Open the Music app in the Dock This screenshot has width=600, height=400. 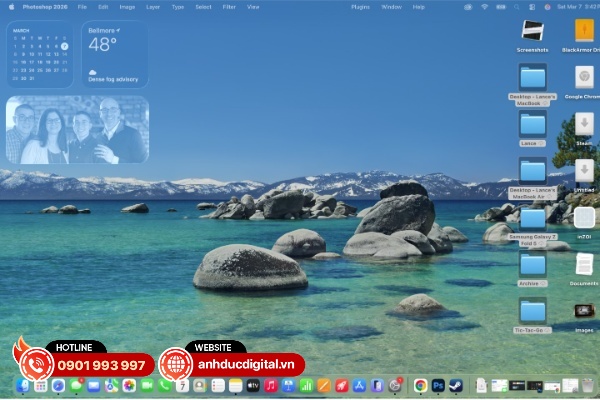pos(271,386)
